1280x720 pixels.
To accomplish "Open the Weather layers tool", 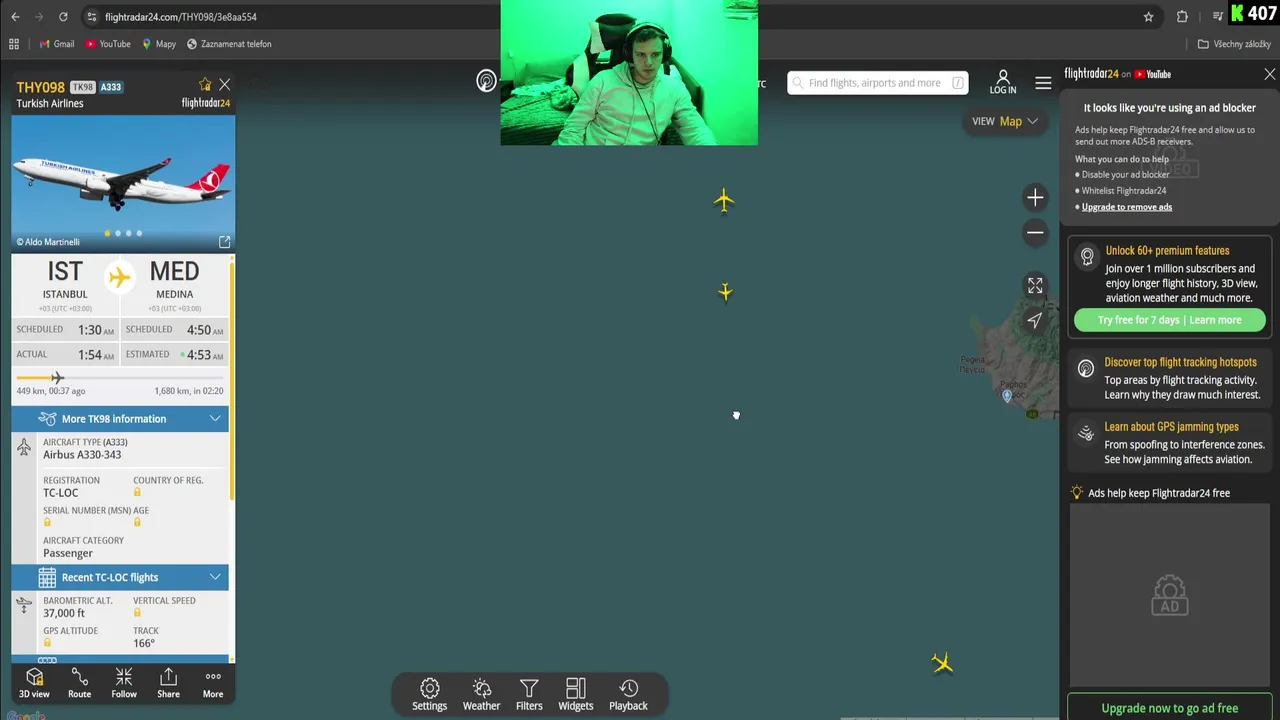I will point(481,695).
